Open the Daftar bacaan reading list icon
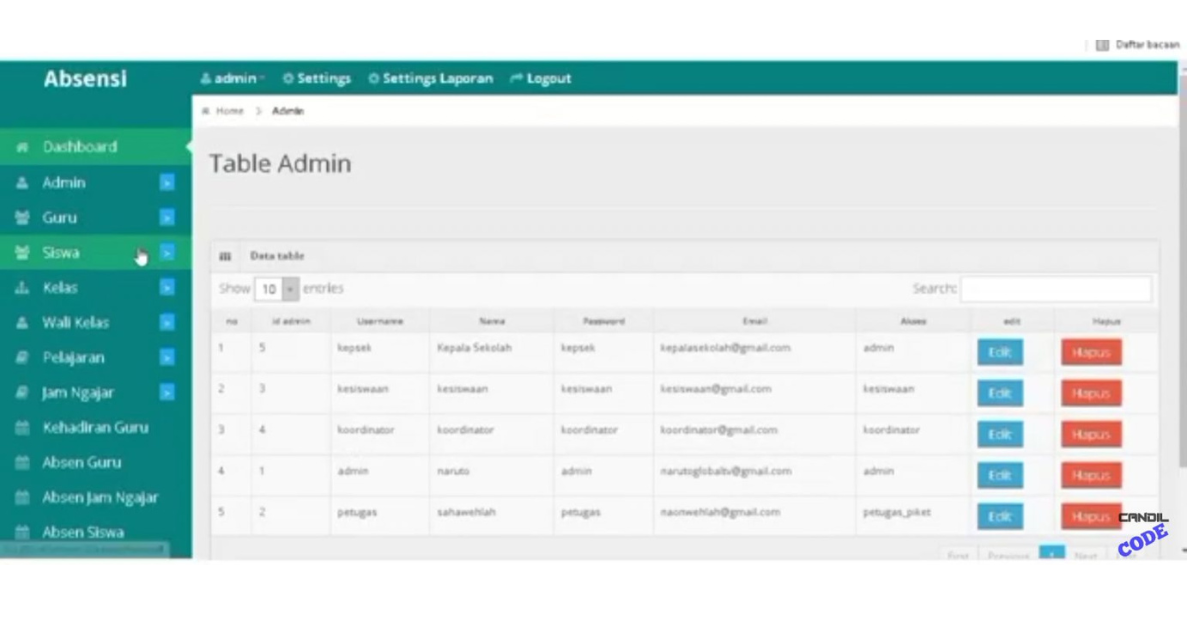Screen dimensions: 1200x628 [1102, 45]
